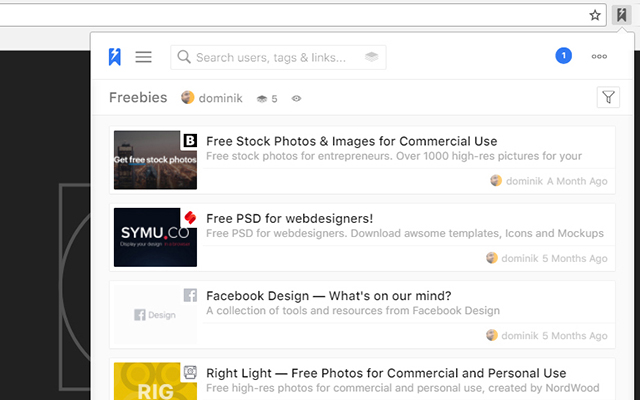Open the three-dots more options menu
The height and width of the screenshot is (400, 640).
coord(599,57)
